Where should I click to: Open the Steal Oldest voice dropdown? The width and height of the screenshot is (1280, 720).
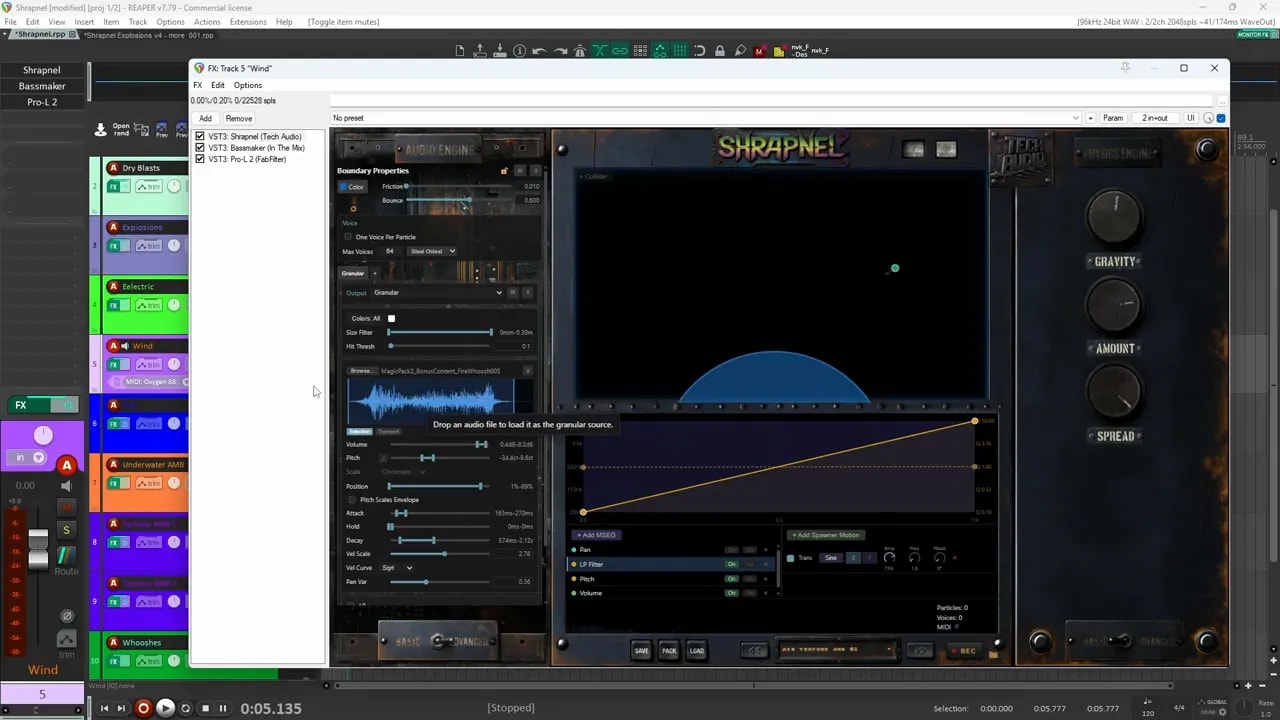432,251
